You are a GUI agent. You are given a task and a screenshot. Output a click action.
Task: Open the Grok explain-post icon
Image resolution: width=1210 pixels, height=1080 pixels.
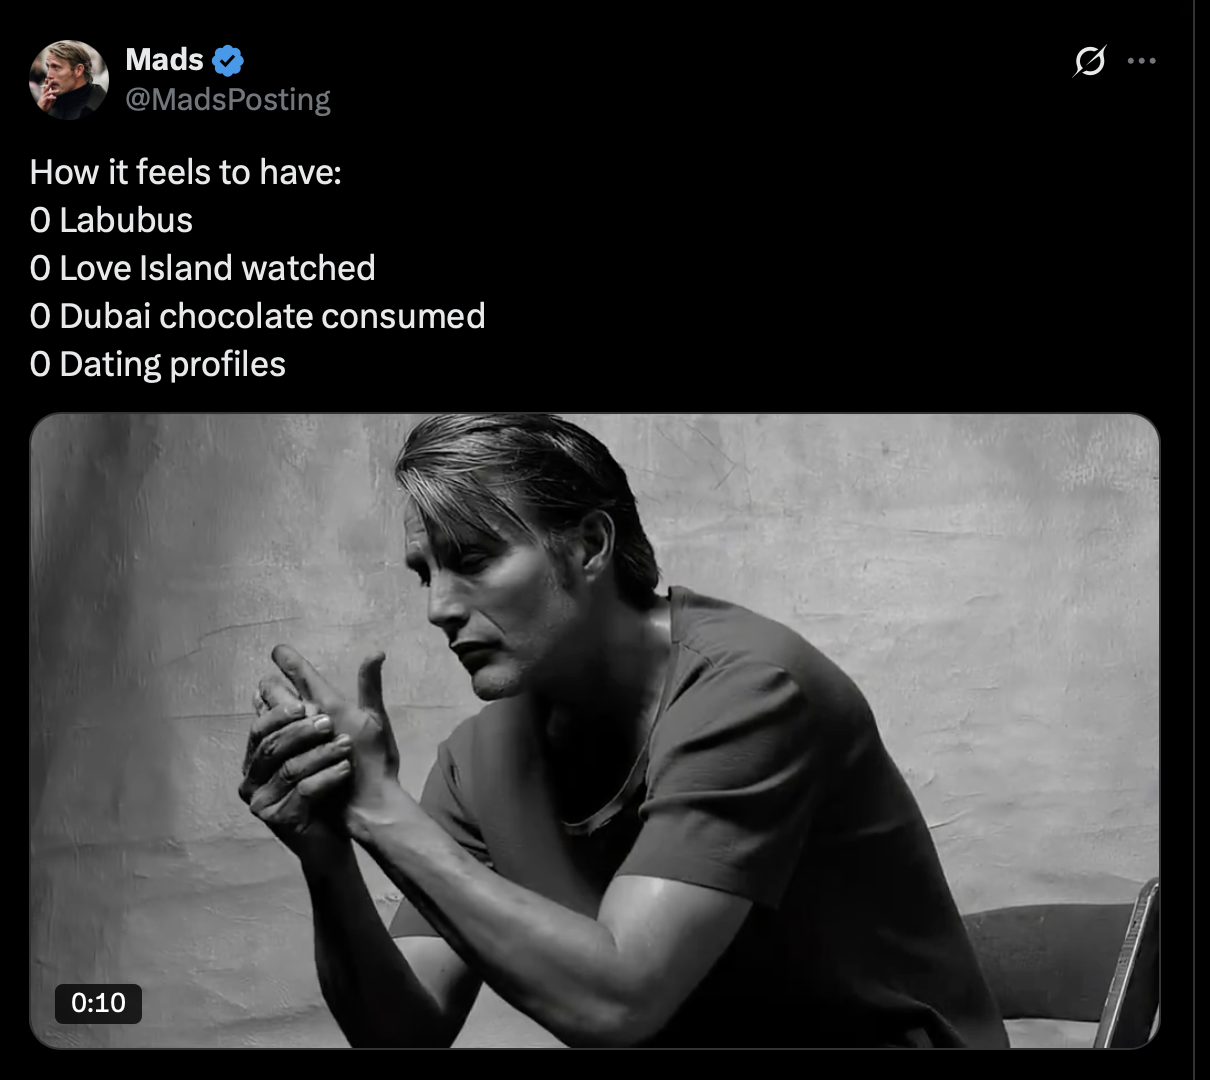pos(1089,61)
